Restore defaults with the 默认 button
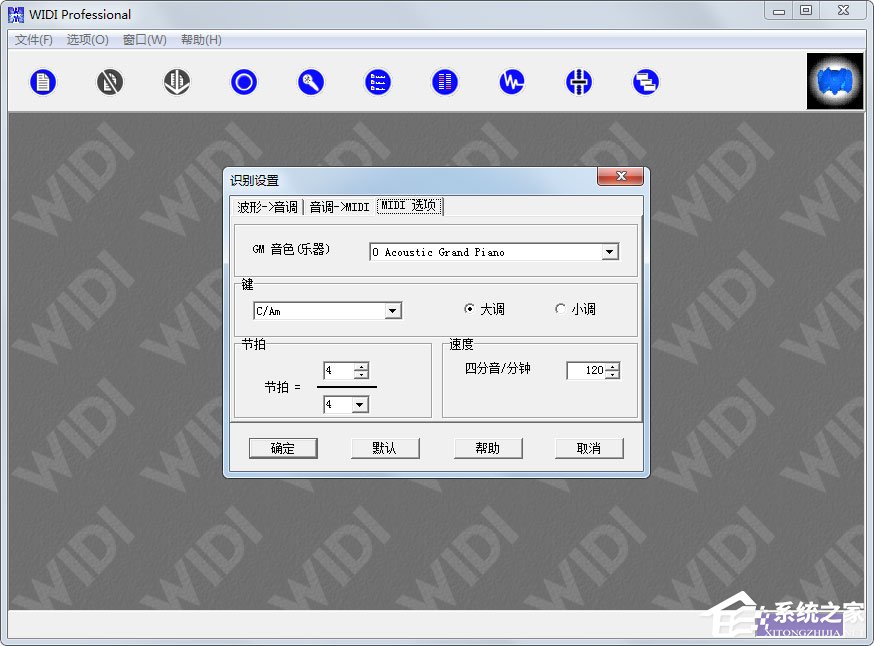 pos(385,448)
